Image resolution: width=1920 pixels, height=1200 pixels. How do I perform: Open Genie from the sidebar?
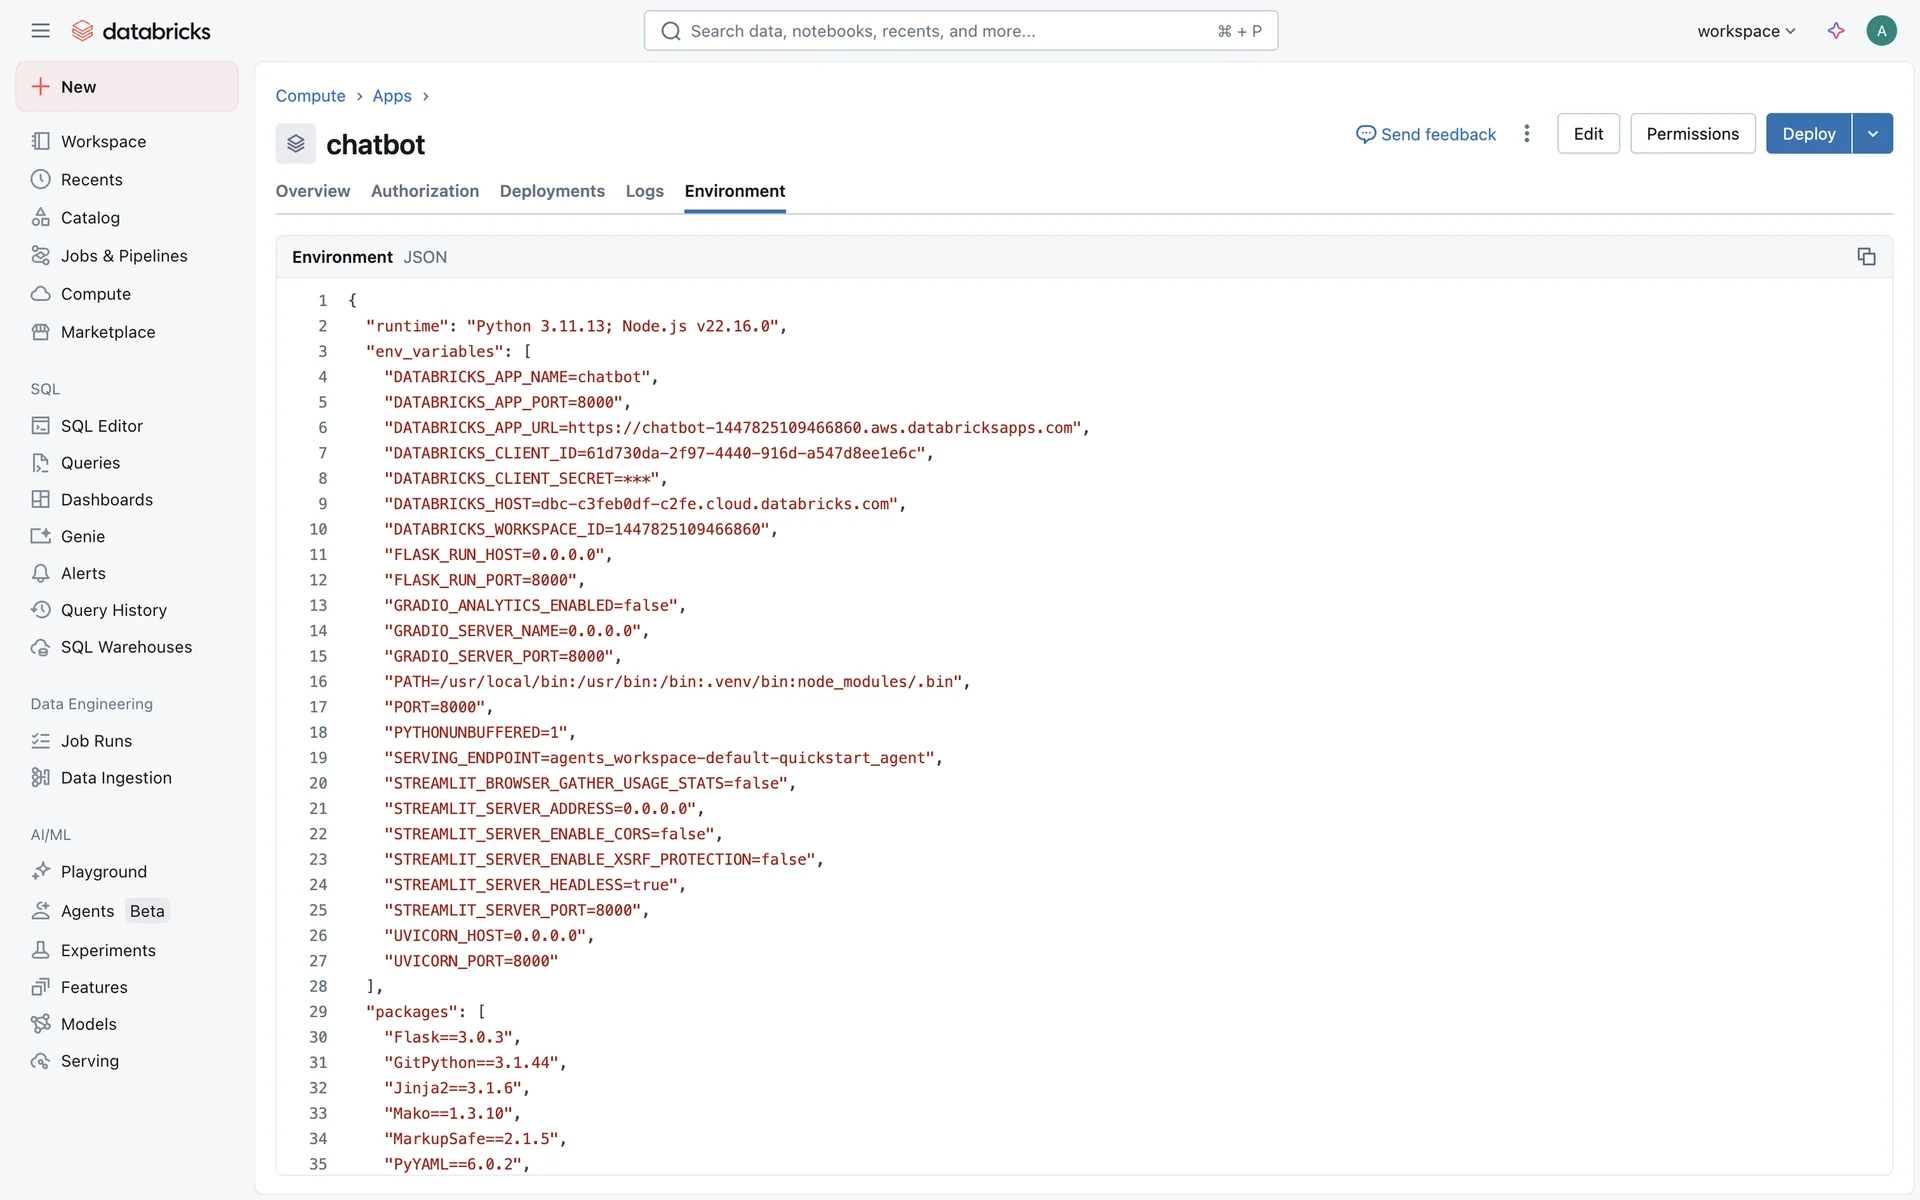point(82,537)
